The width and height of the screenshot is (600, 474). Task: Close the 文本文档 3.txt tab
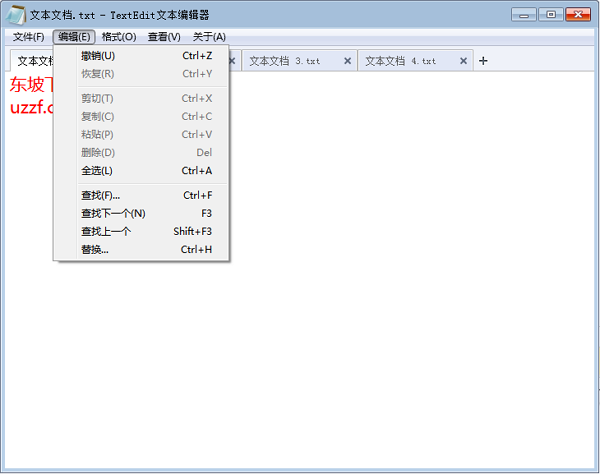(x=348, y=61)
